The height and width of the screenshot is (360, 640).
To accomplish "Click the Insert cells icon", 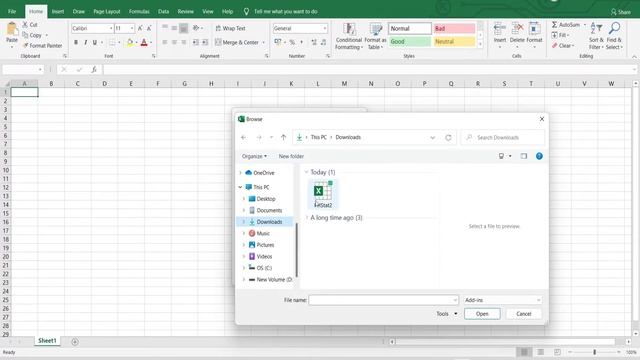I will tap(500, 29).
